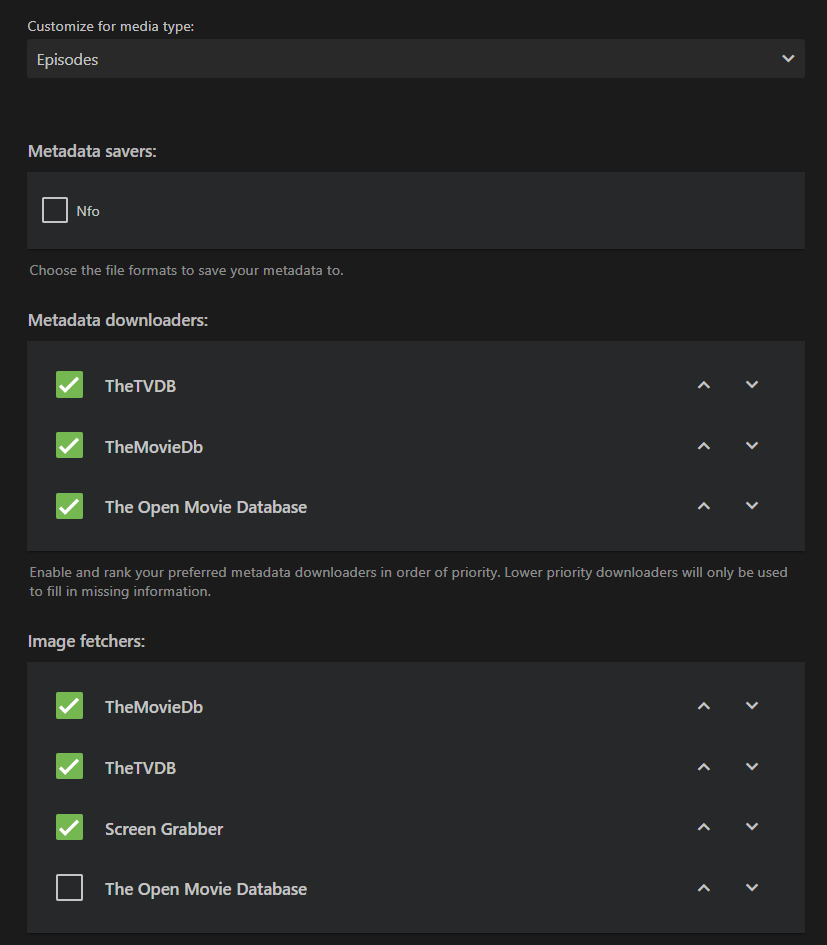Move TheTVDB image fetcher down
Screen dimensions: 827x945
coord(752,767)
